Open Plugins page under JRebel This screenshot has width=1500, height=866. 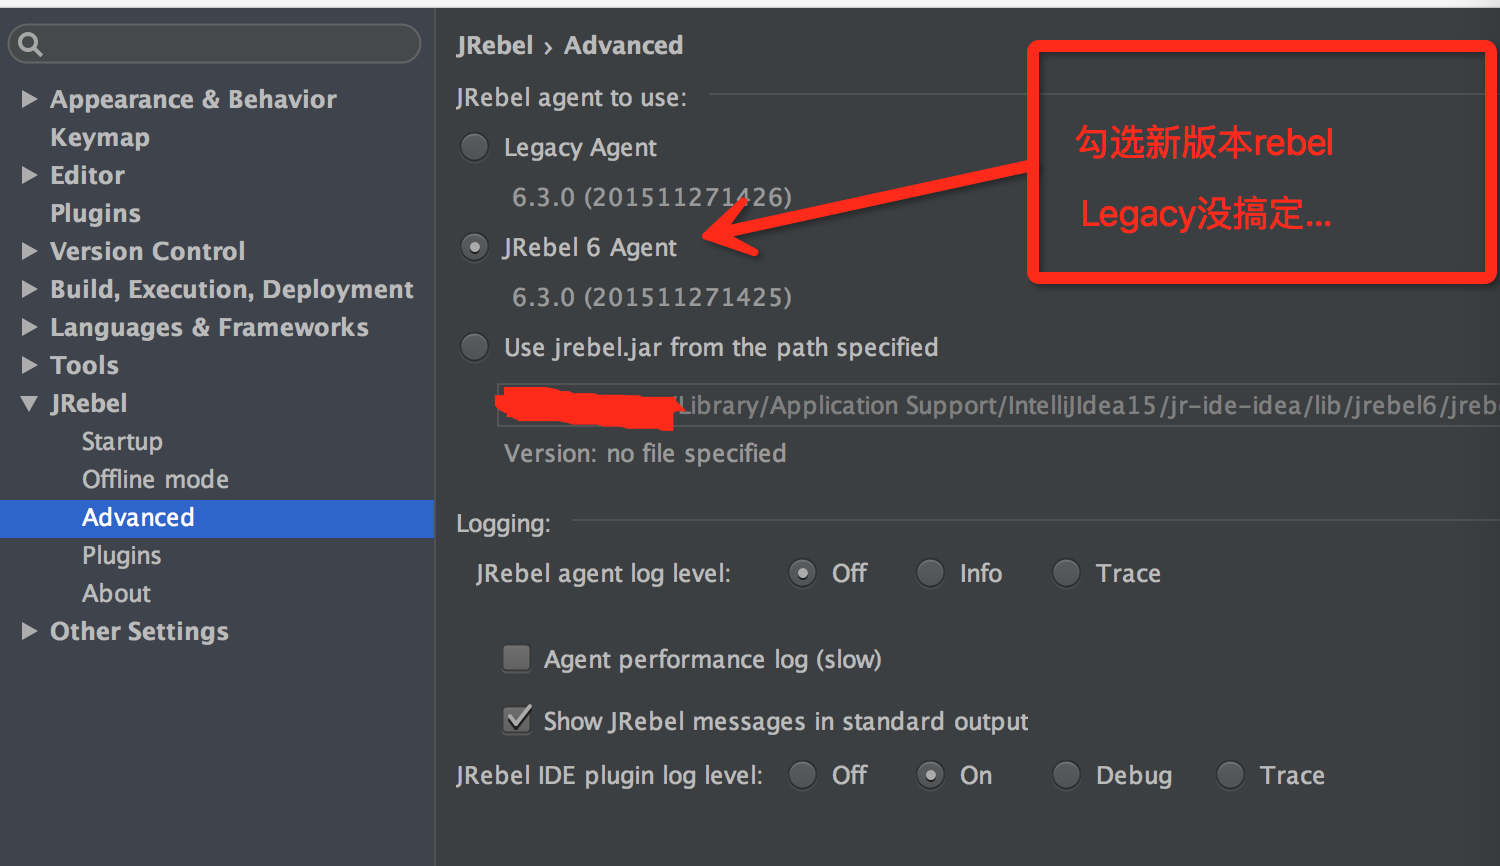121,555
